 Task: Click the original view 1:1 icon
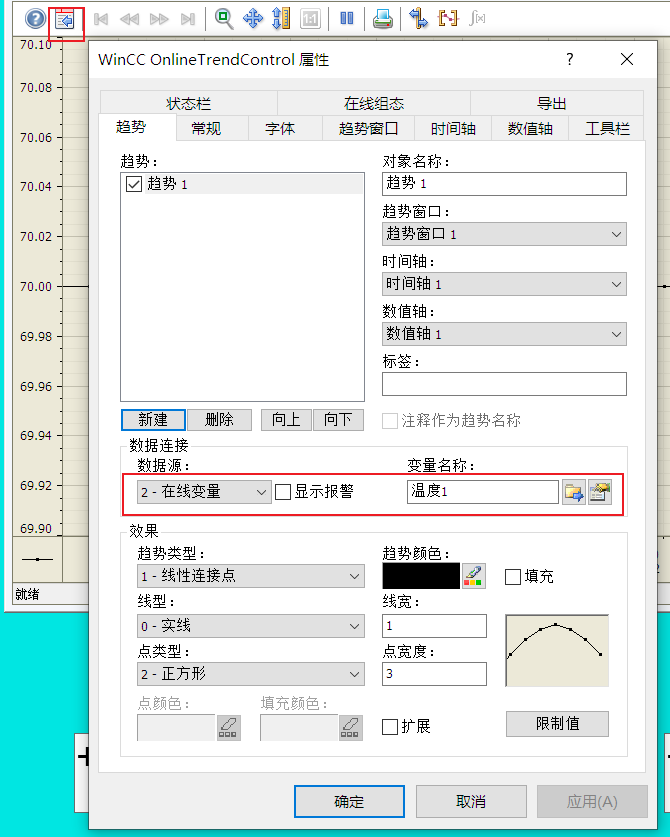pos(310,19)
